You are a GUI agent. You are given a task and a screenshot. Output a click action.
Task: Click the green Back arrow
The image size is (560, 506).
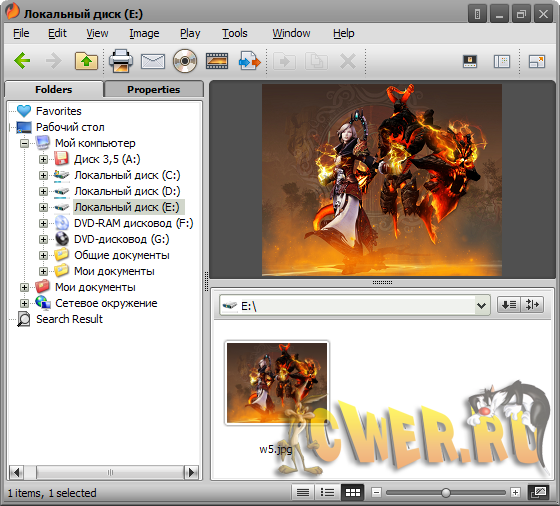[x=22, y=61]
